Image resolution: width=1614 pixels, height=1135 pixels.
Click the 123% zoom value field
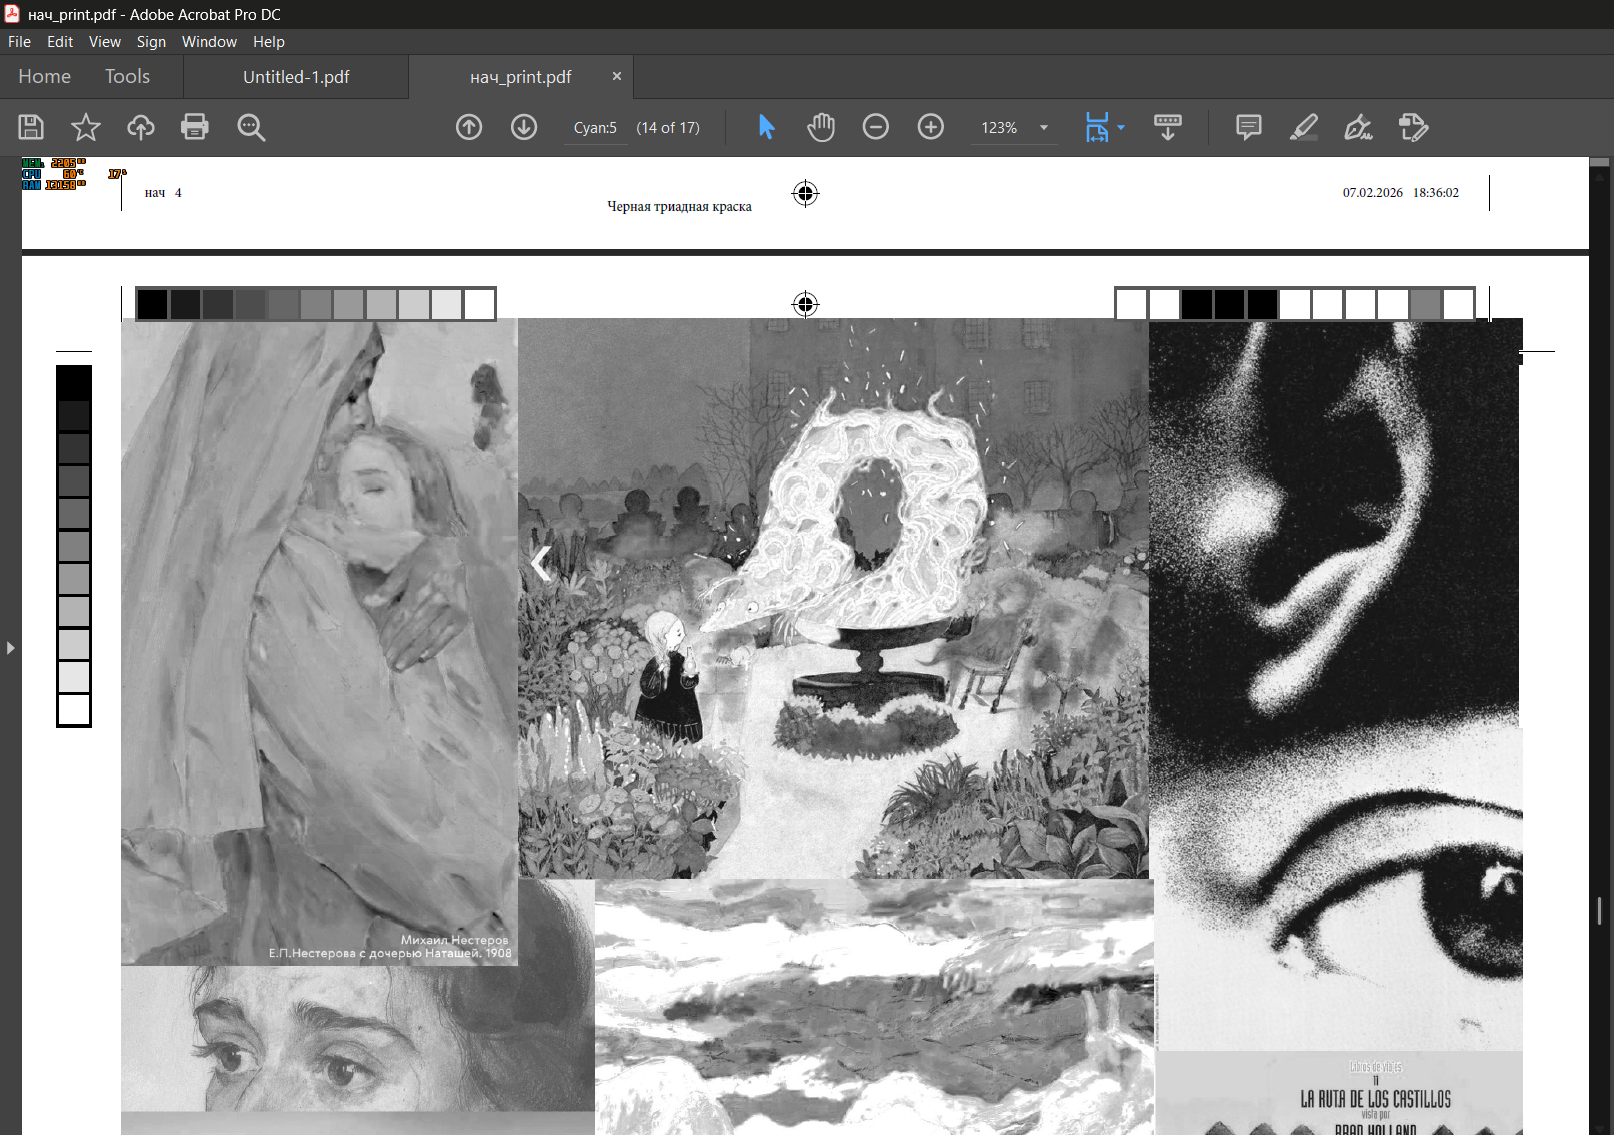(x=1000, y=128)
